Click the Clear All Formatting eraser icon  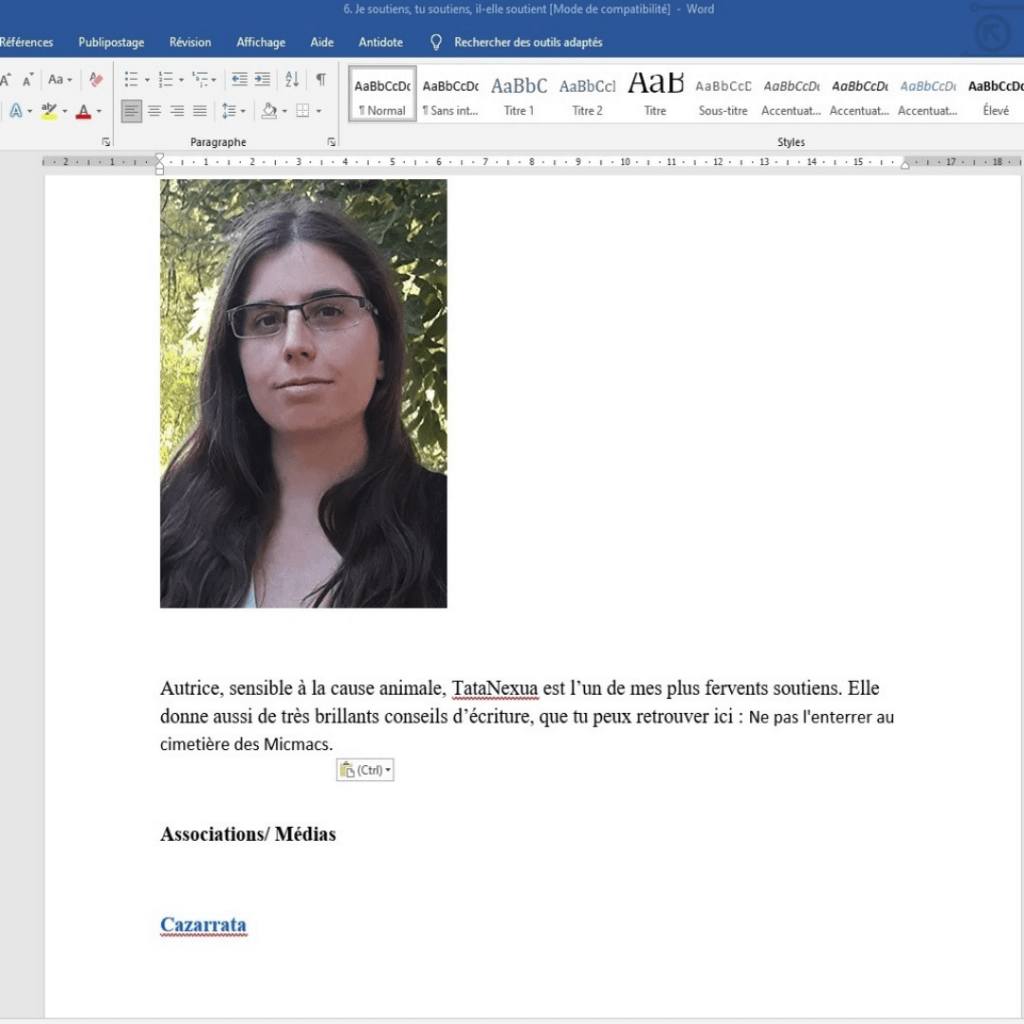pos(96,79)
